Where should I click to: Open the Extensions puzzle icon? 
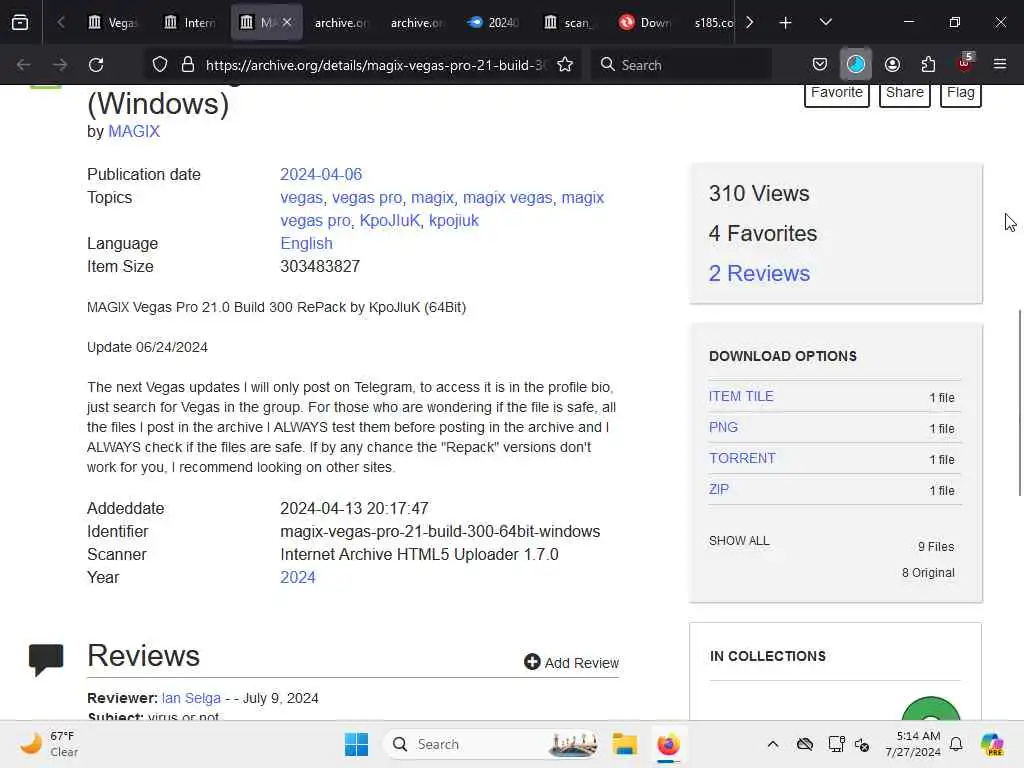point(928,65)
